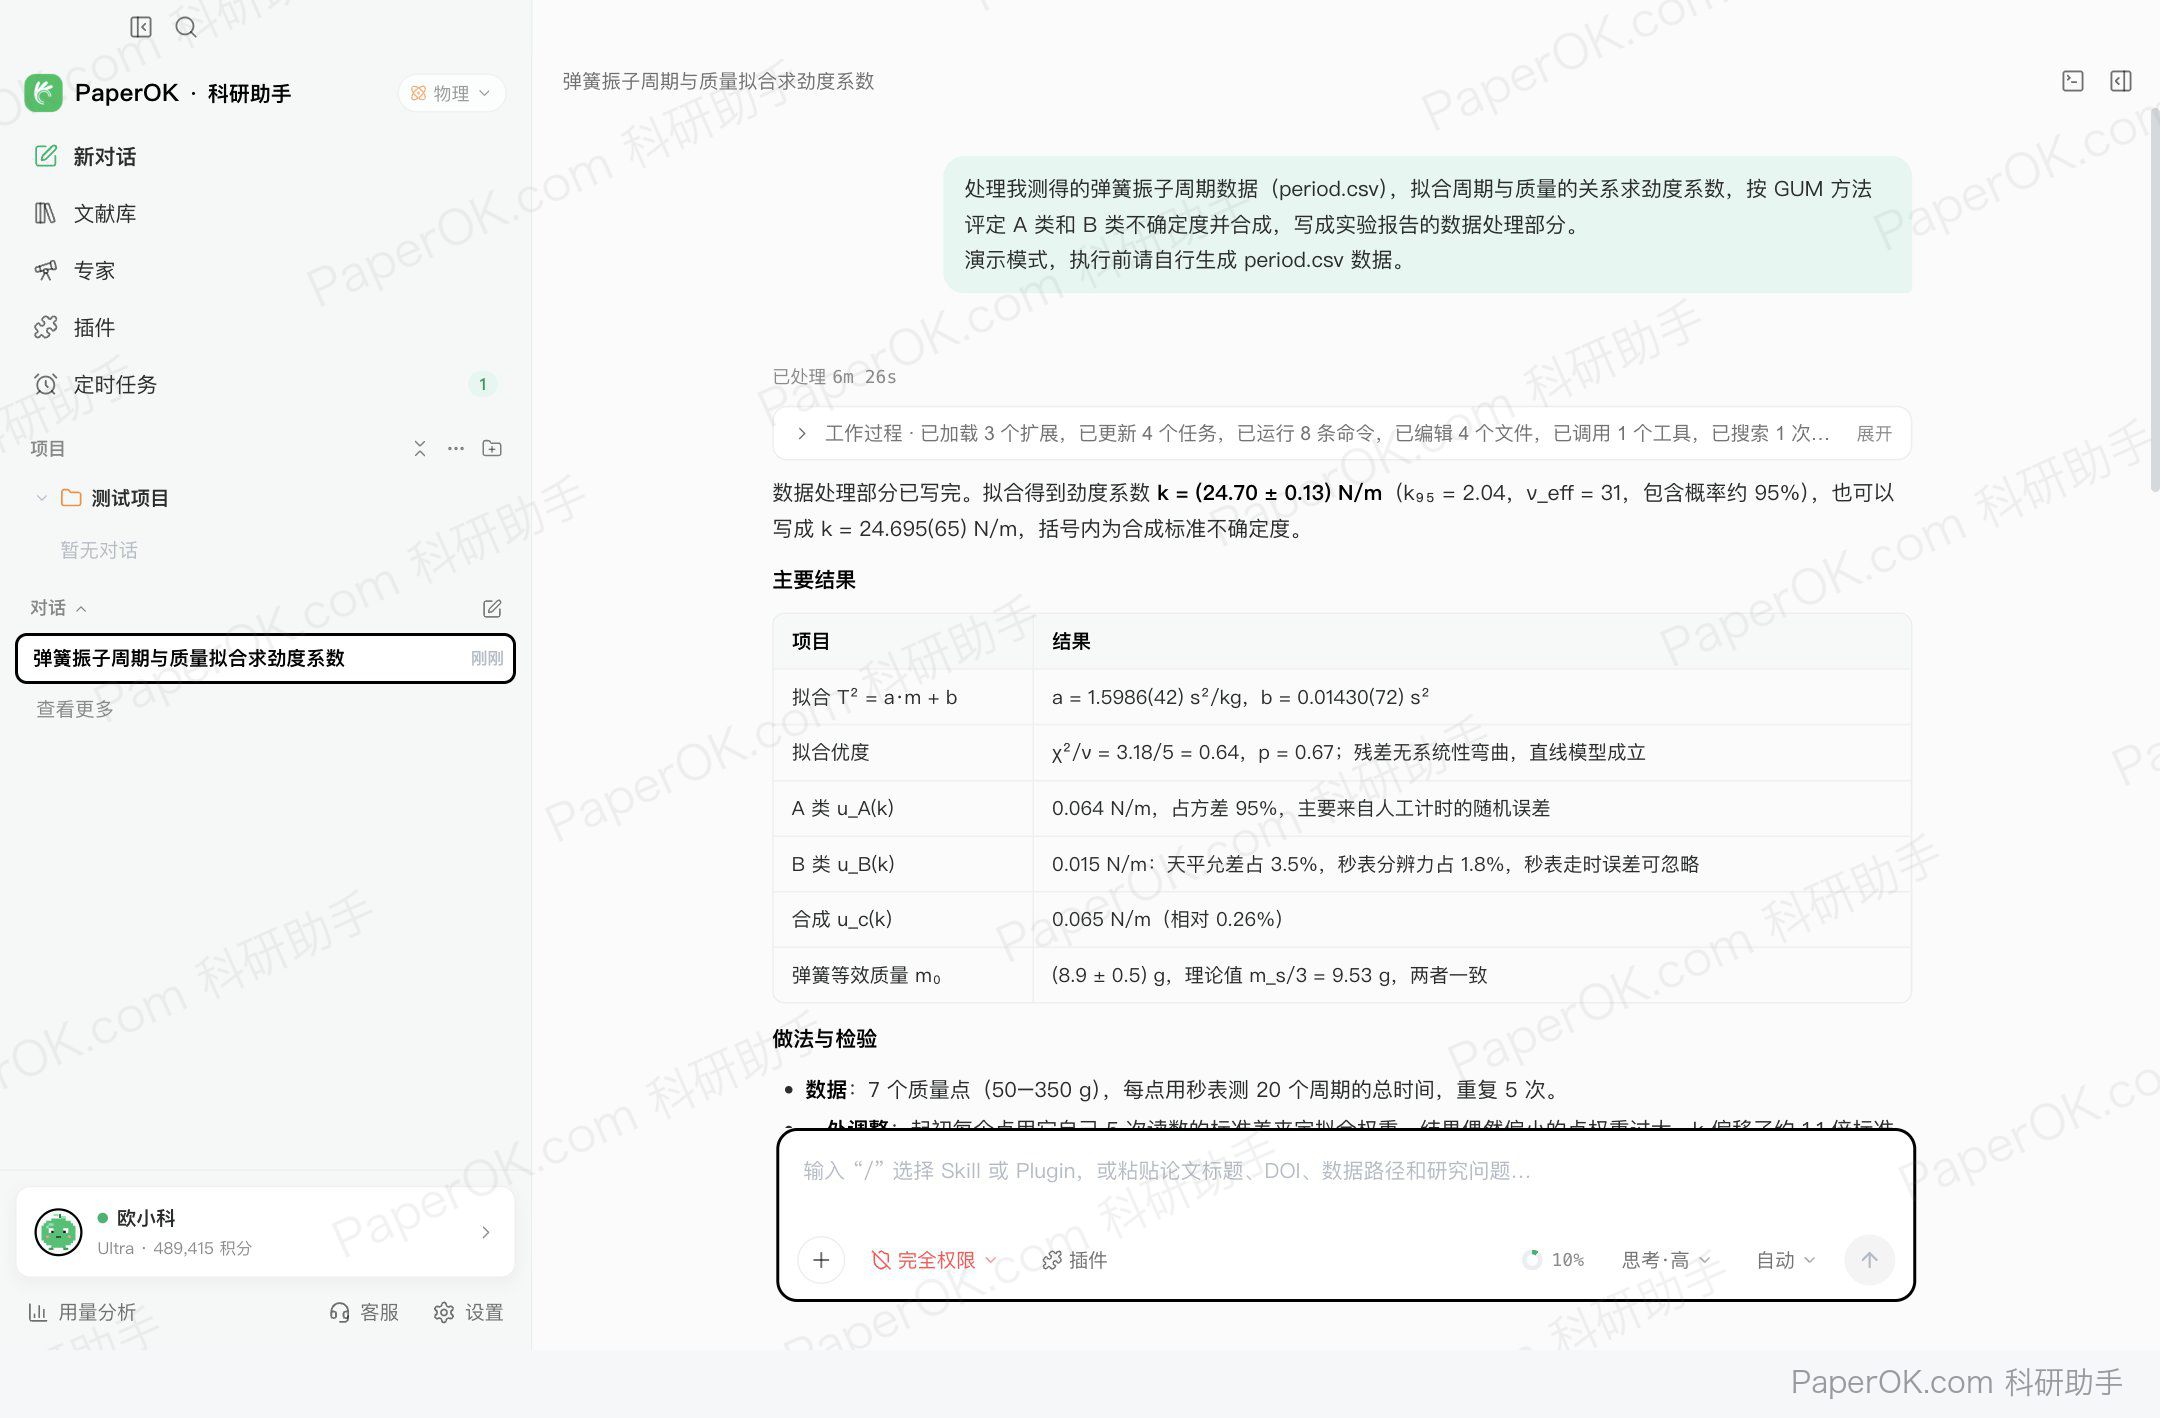Click the 主要结果 heading
The height and width of the screenshot is (1418, 2160).
(x=814, y=580)
